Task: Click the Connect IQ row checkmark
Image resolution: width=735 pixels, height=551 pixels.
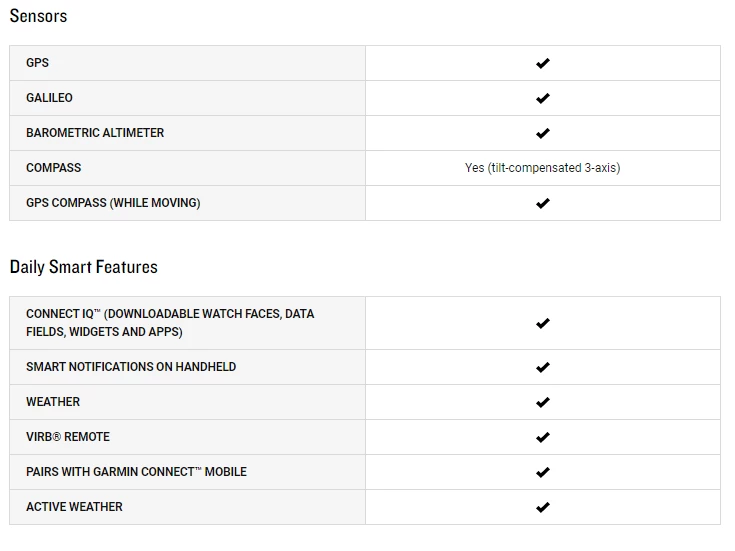Action: pos(543,323)
